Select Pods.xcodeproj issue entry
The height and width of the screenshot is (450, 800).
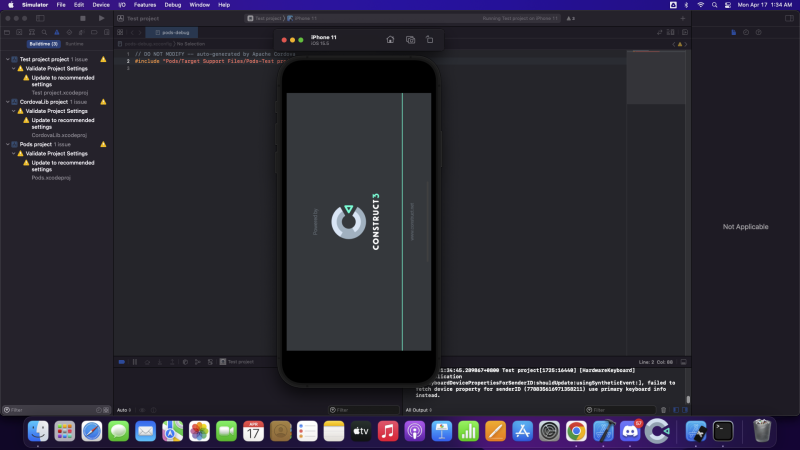tap(51, 178)
